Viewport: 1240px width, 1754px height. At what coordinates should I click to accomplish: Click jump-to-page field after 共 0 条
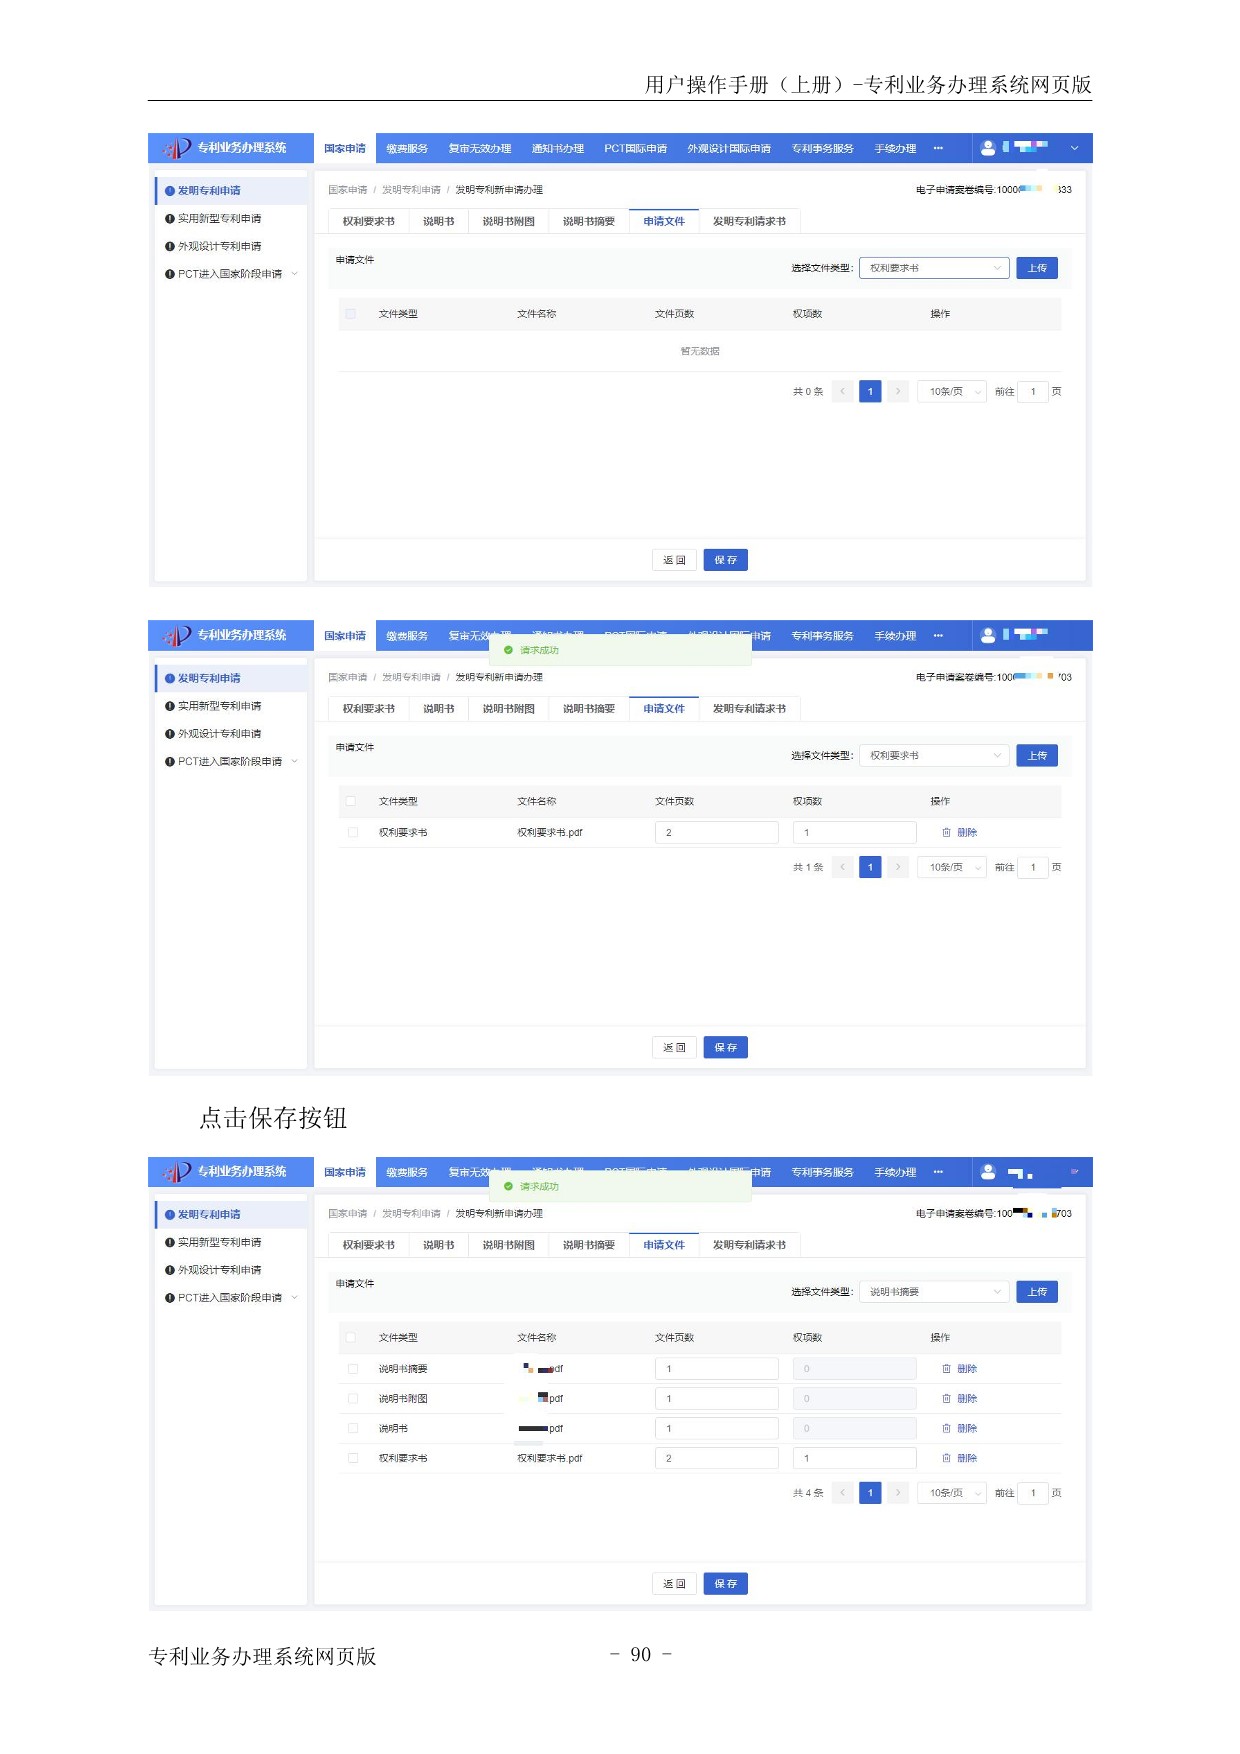(x=1033, y=392)
